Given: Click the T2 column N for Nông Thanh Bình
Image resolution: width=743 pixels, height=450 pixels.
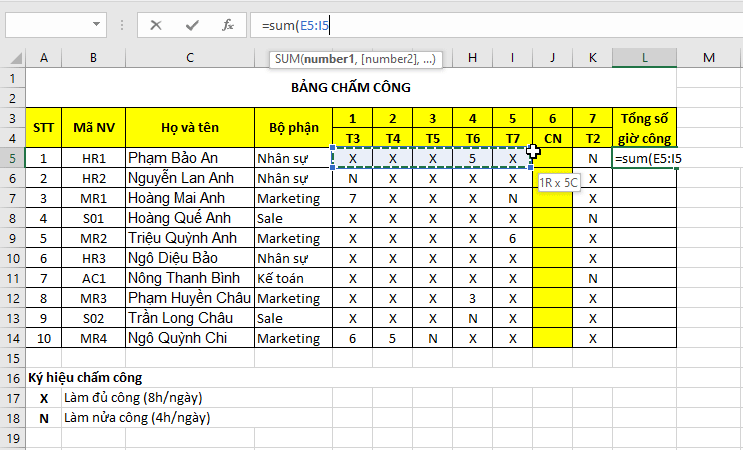Looking at the screenshot, I should (x=592, y=278).
